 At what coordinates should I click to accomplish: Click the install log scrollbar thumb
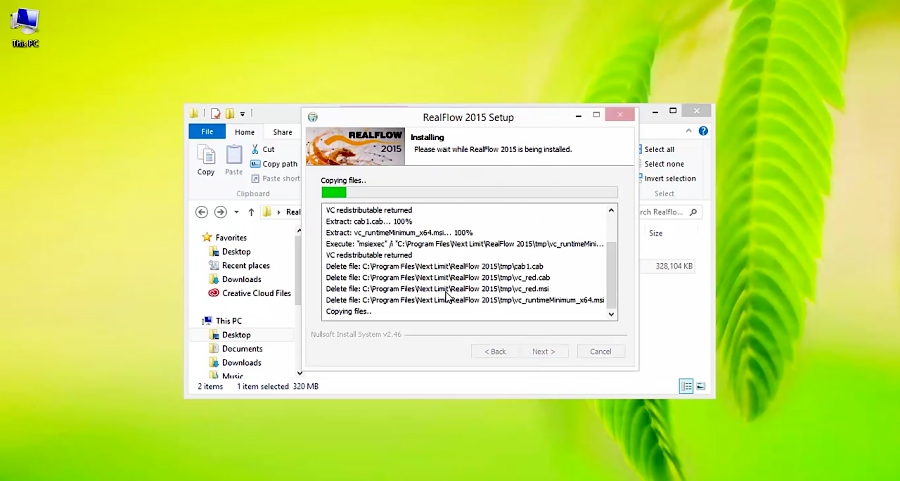(611, 274)
